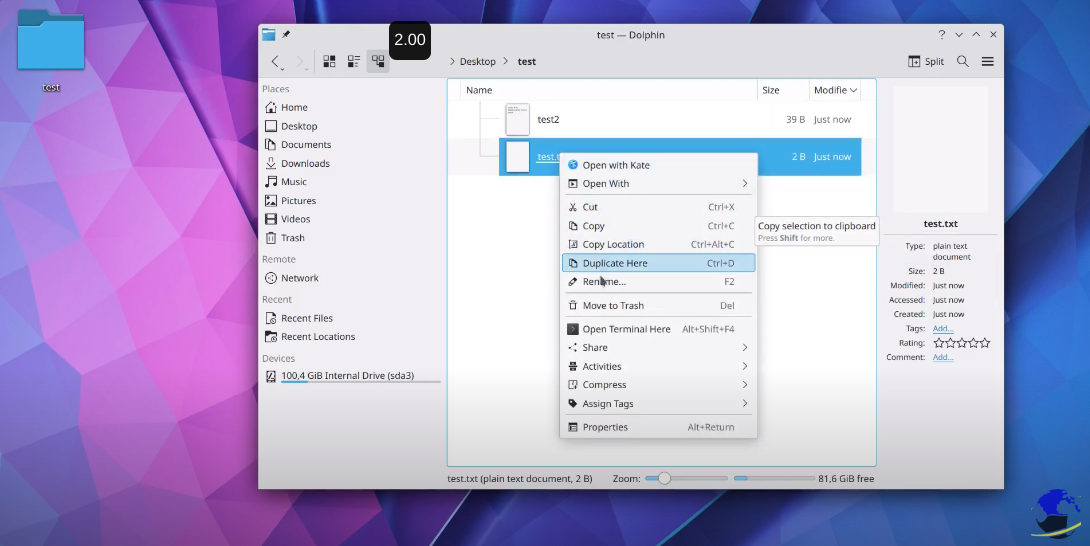1090x546 pixels.
Task: Switch to Icons view mode
Action: pyautogui.click(x=329, y=62)
